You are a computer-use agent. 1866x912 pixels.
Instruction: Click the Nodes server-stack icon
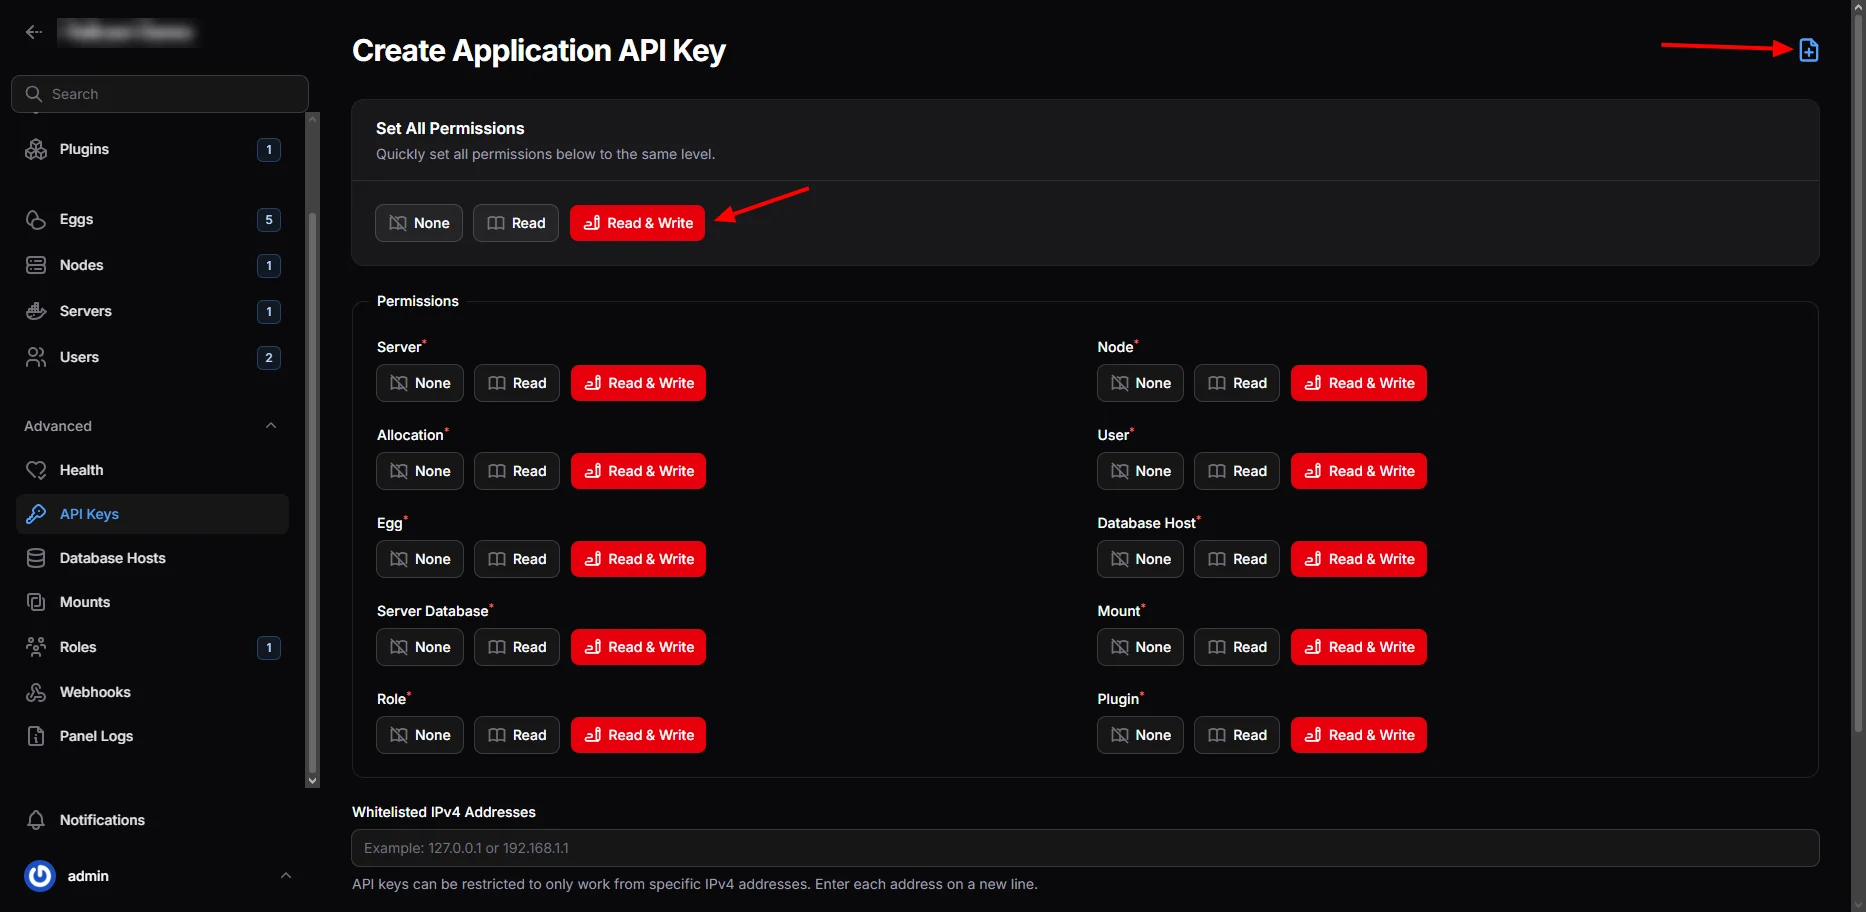[x=36, y=265]
